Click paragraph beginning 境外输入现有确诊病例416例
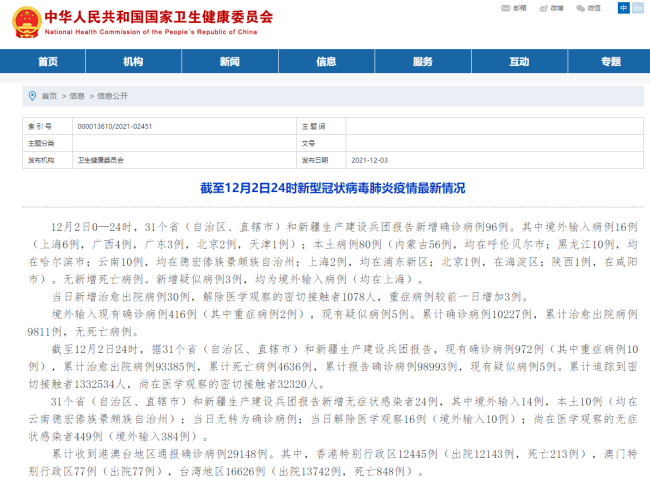The image size is (650, 484). (333, 323)
